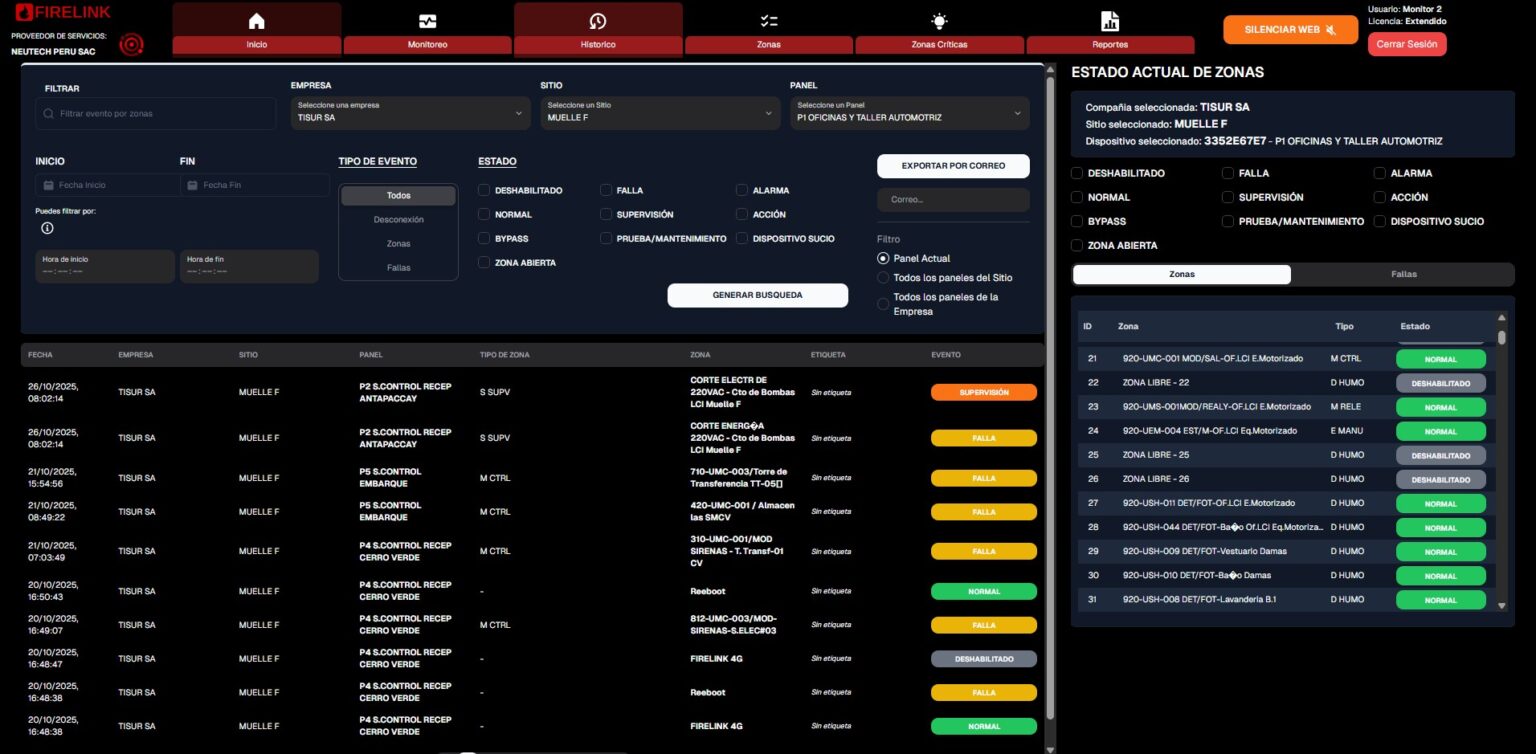Choose Desconexión in the Tipo de Evento list
The width and height of the screenshot is (1536, 754).
click(398, 219)
